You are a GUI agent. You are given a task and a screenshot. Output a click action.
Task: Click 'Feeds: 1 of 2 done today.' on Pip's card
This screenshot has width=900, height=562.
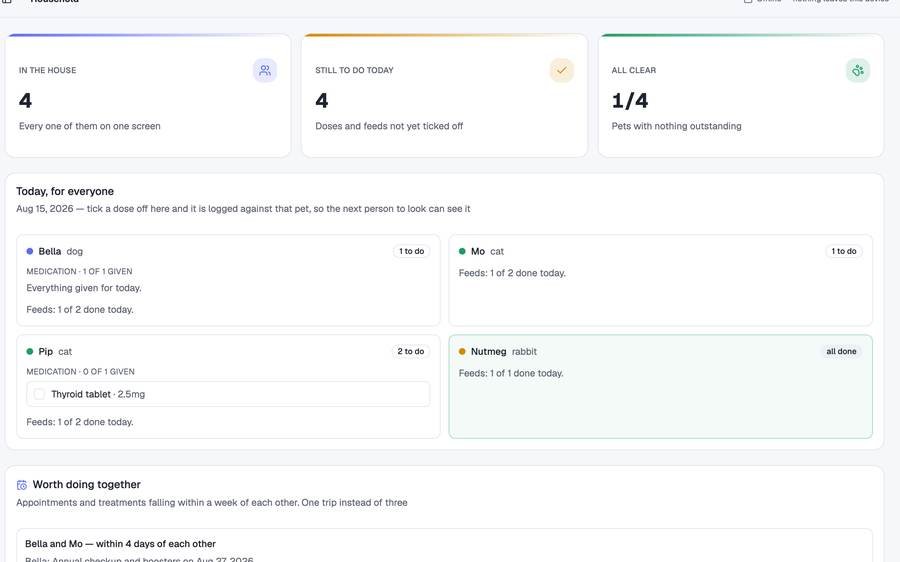(x=80, y=422)
